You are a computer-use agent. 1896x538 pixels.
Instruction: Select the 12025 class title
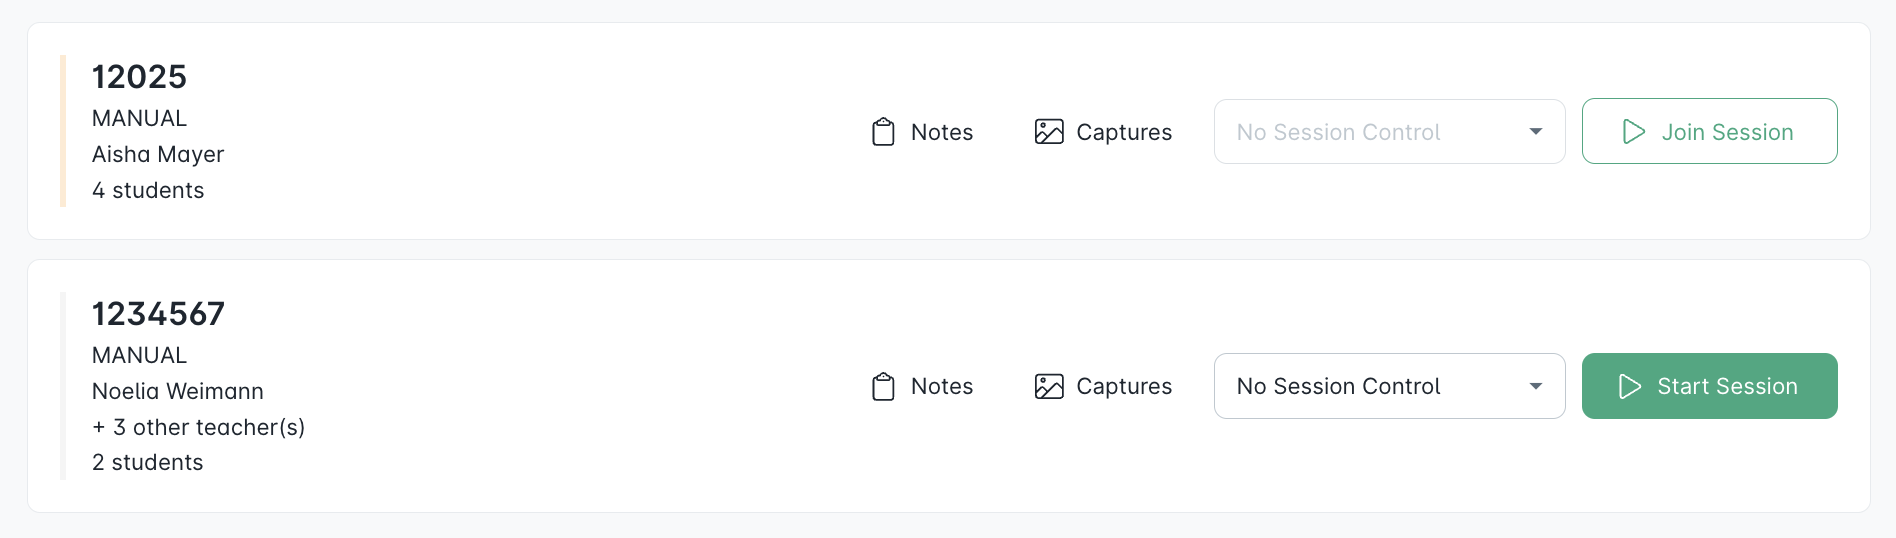[139, 77]
